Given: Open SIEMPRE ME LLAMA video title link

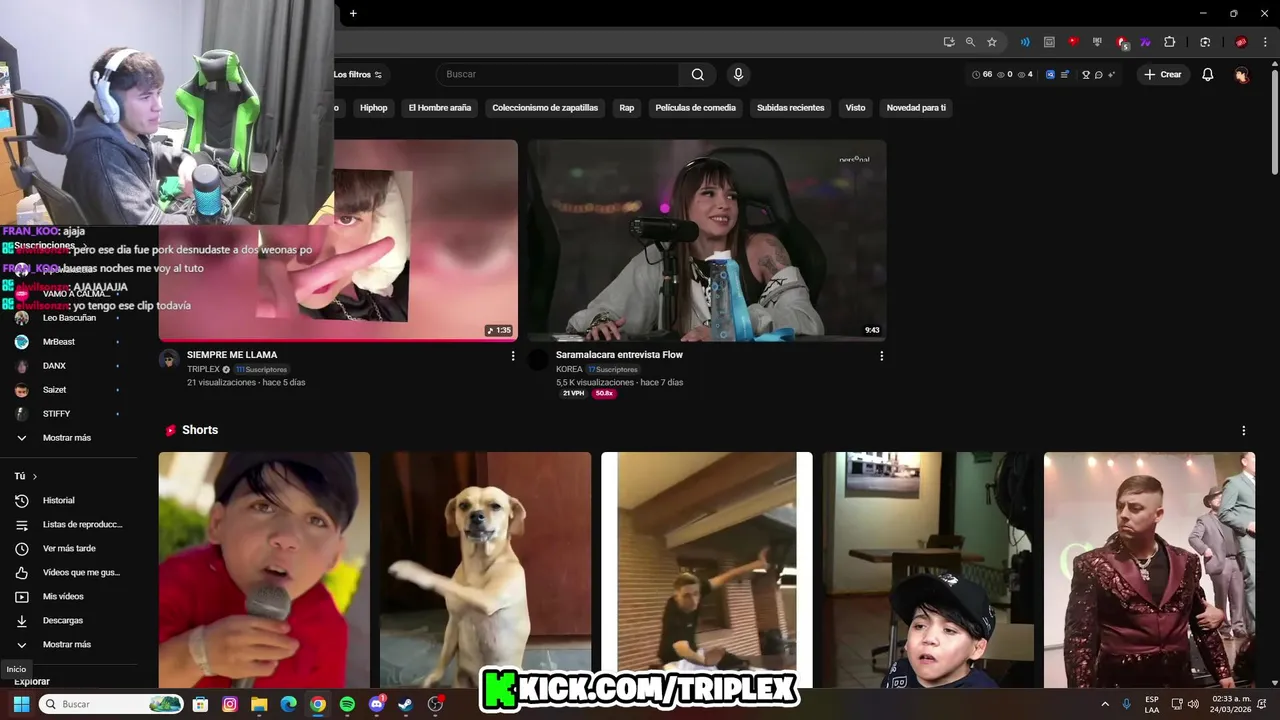Looking at the screenshot, I should 232,355.
